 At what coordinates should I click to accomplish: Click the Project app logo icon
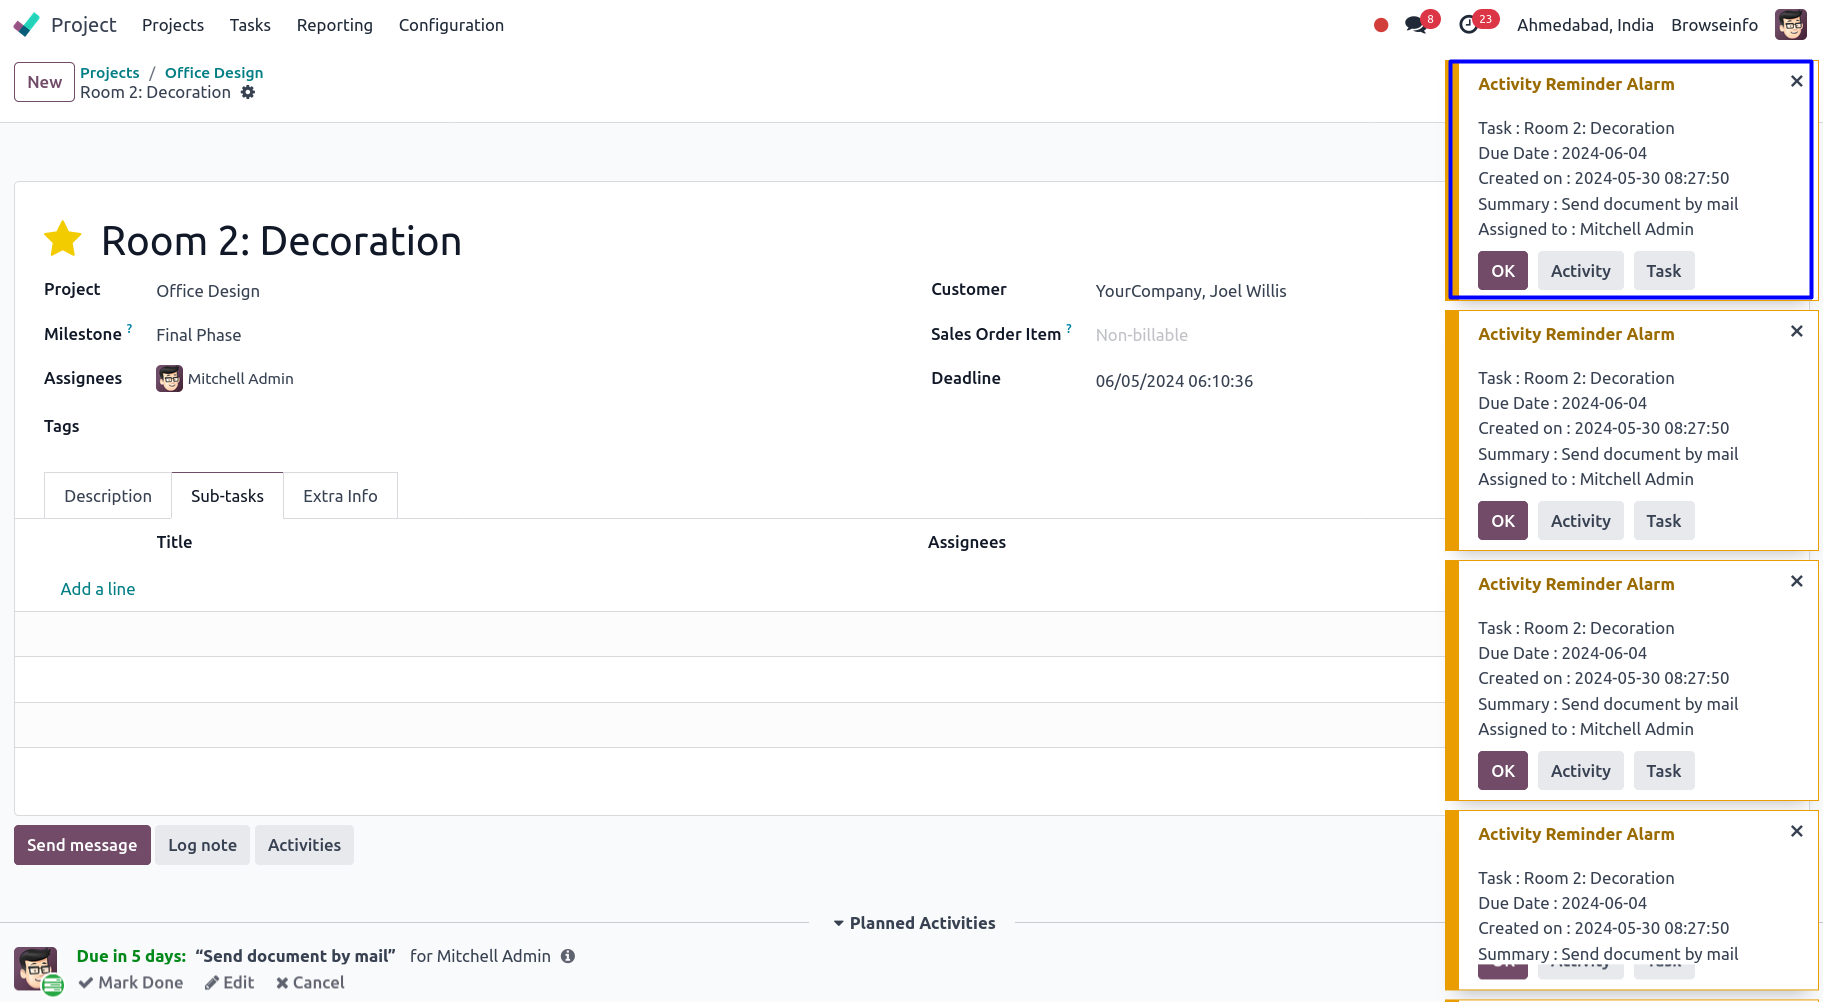click(27, 25)
